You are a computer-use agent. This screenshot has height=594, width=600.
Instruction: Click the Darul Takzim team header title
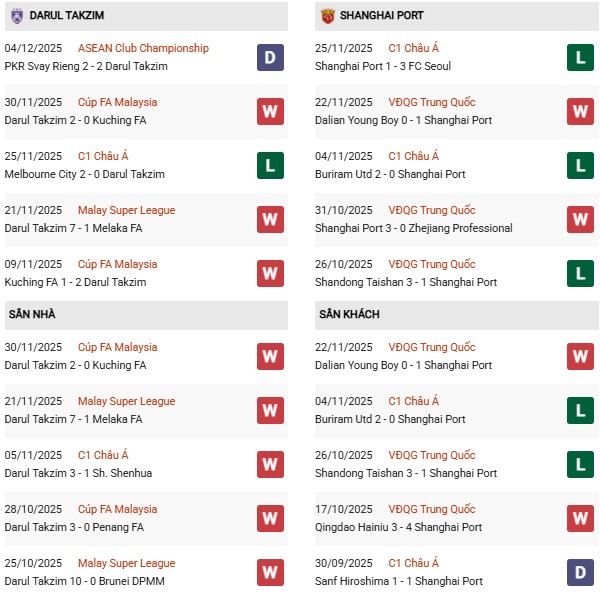(67, 16)
